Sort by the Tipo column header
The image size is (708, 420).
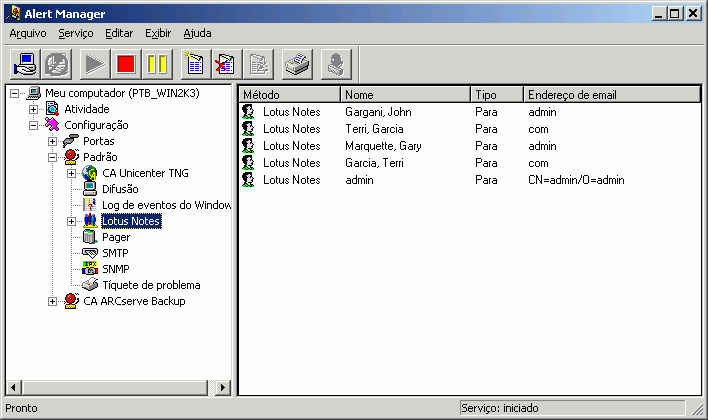[x=497, y=95]
